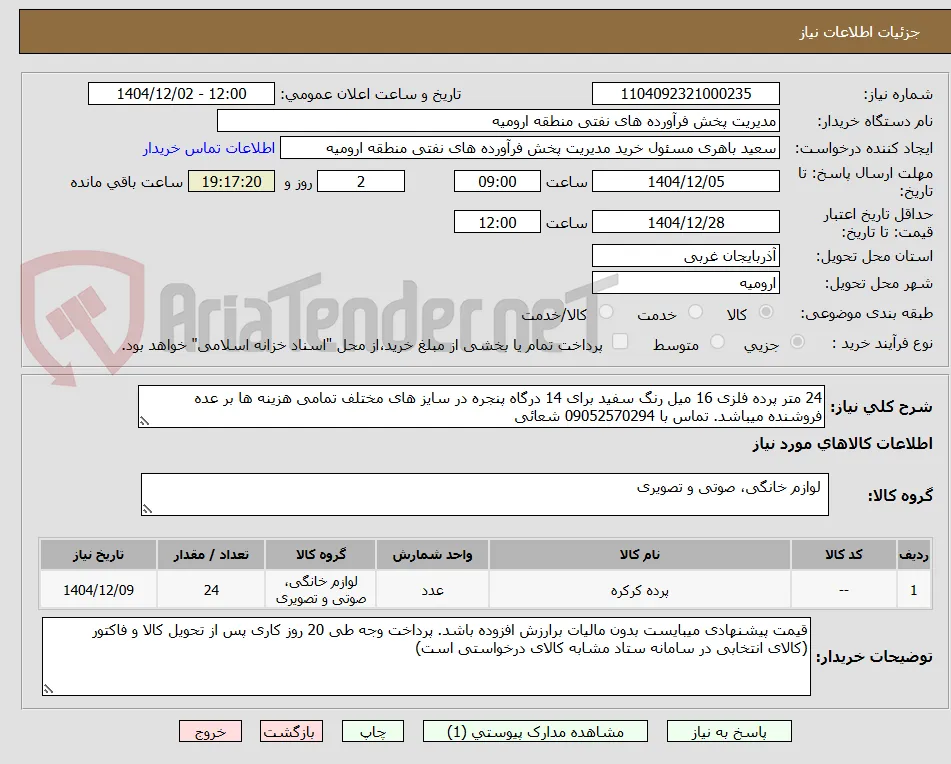Image resolution: width=951 pixels, height=764 pixels.
Task: Click the نام دستگاه خریدار field
Action: [498, 121]
